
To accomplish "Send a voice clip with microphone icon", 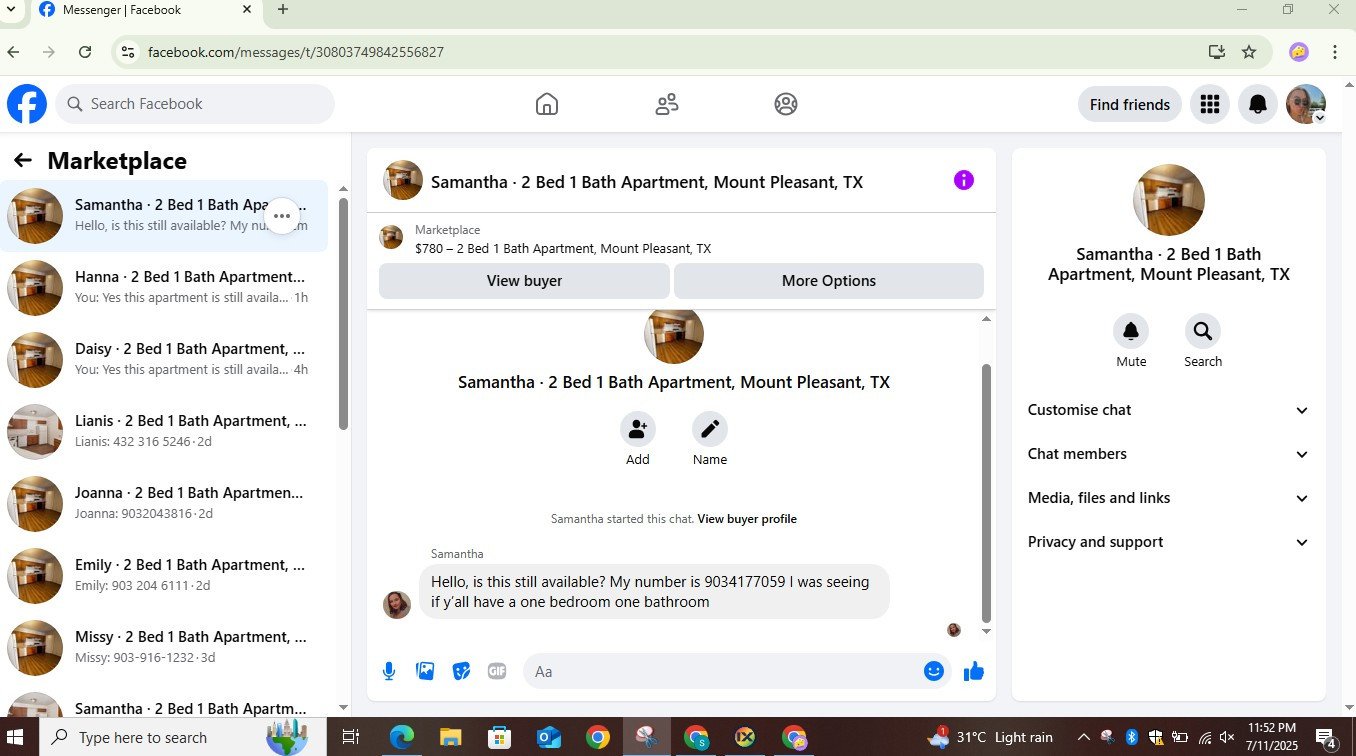I will point(389,671).
